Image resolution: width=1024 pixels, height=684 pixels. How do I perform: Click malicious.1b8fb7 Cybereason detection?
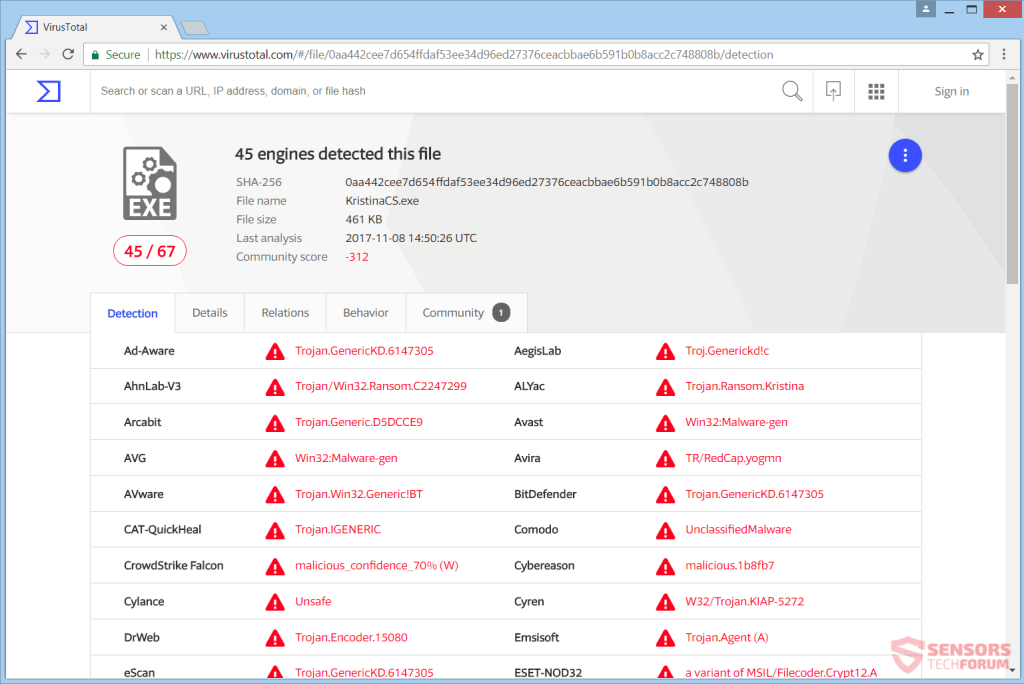729,565
